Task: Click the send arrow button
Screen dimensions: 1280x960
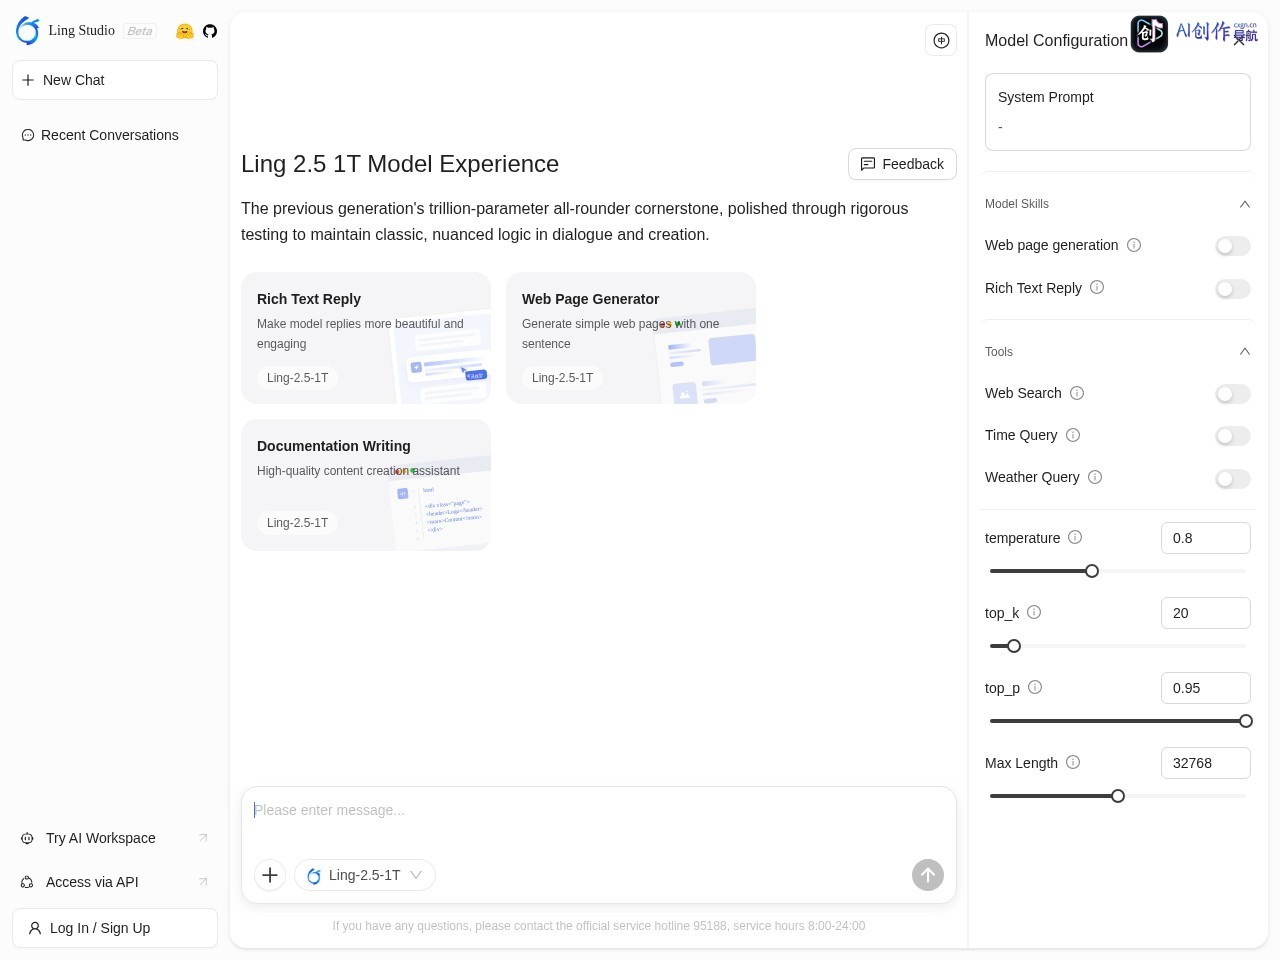Action: pos(928,875)
